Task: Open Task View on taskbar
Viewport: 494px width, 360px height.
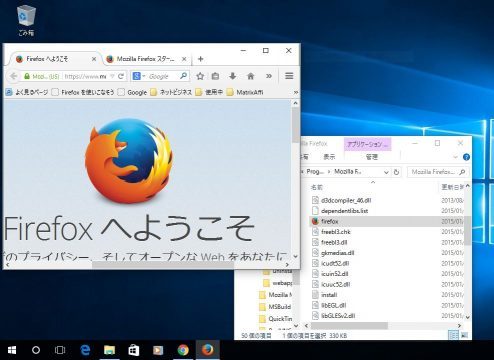Action: pyautogui.click(x=60, y=350)
